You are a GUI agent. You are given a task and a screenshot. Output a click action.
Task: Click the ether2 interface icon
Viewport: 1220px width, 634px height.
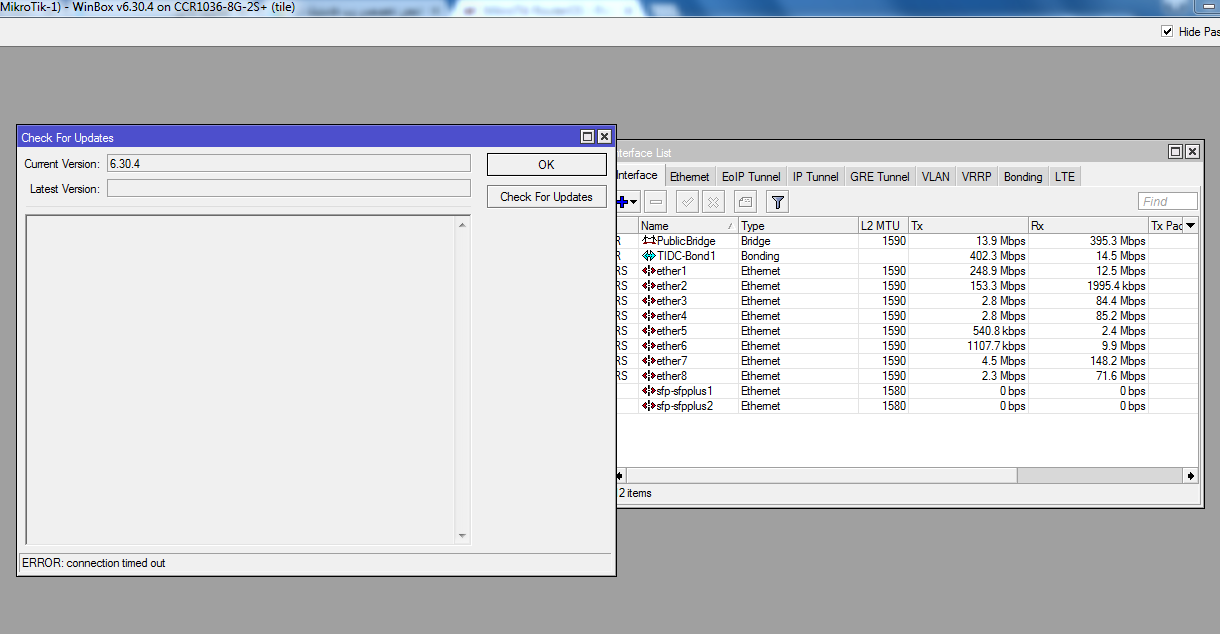[x=649, y=286]
